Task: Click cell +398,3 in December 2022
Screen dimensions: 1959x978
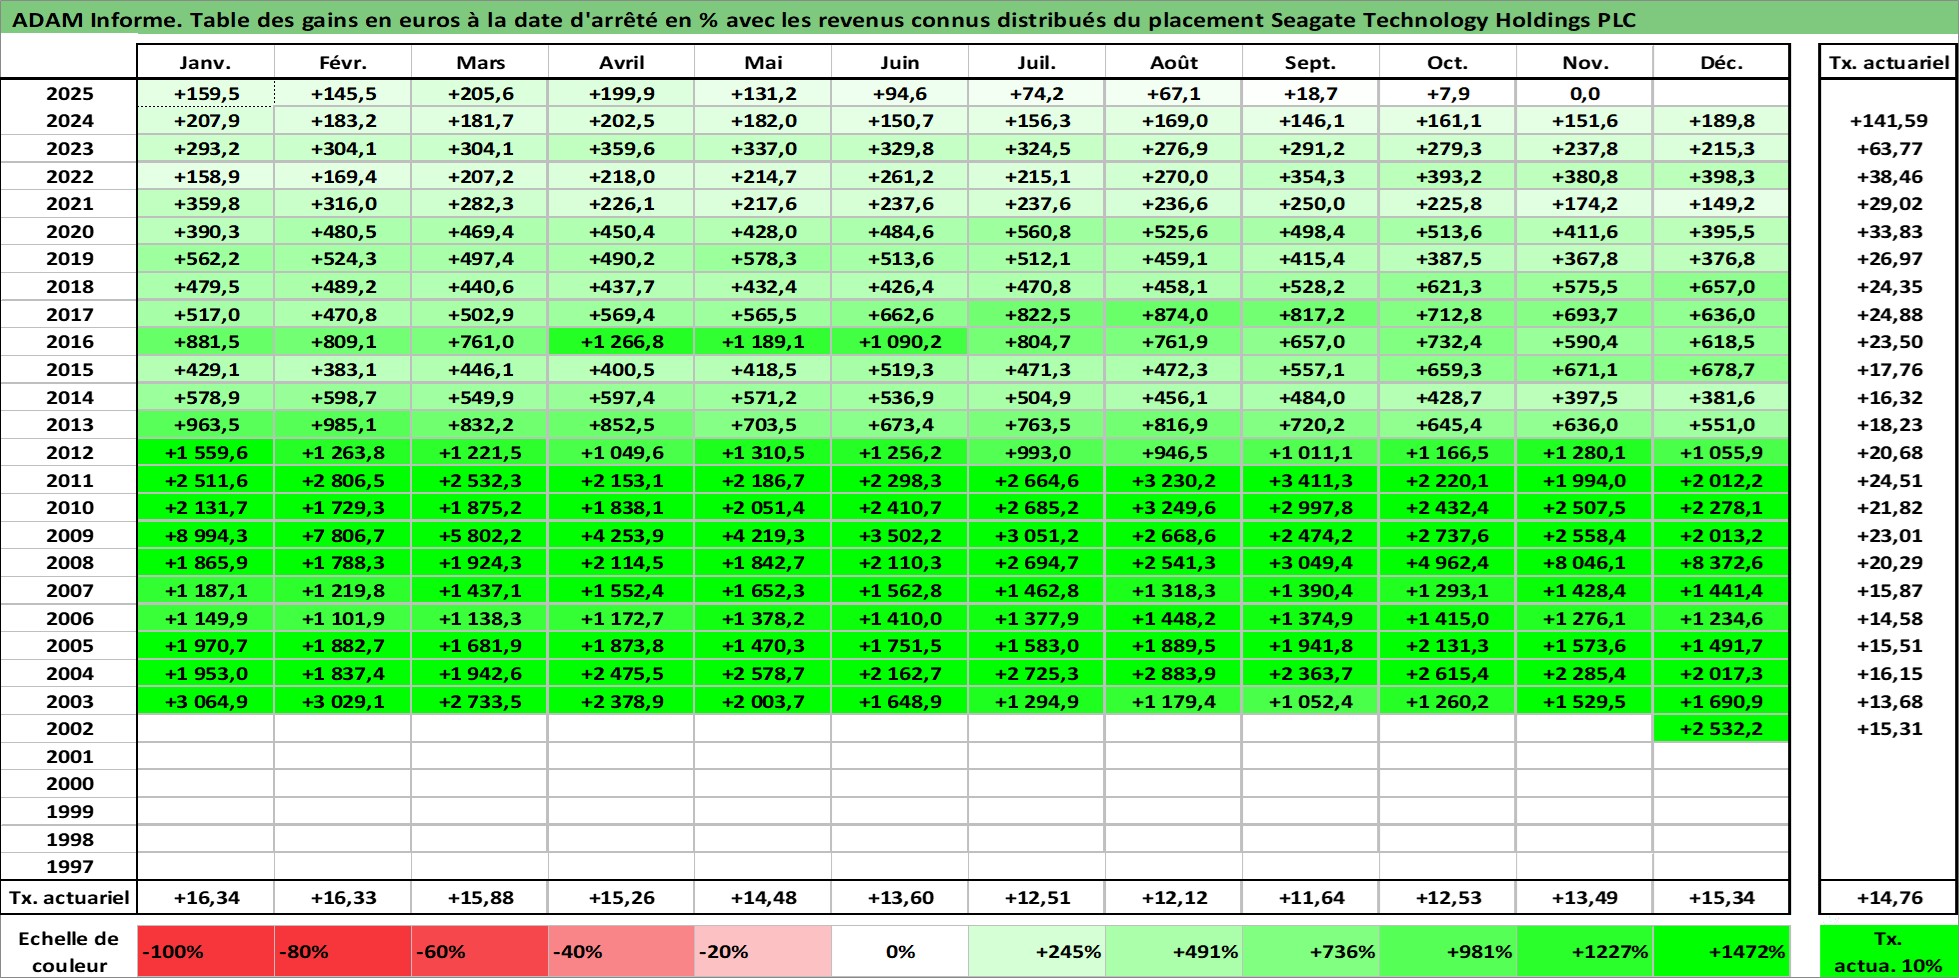Action: [1721, 177]
